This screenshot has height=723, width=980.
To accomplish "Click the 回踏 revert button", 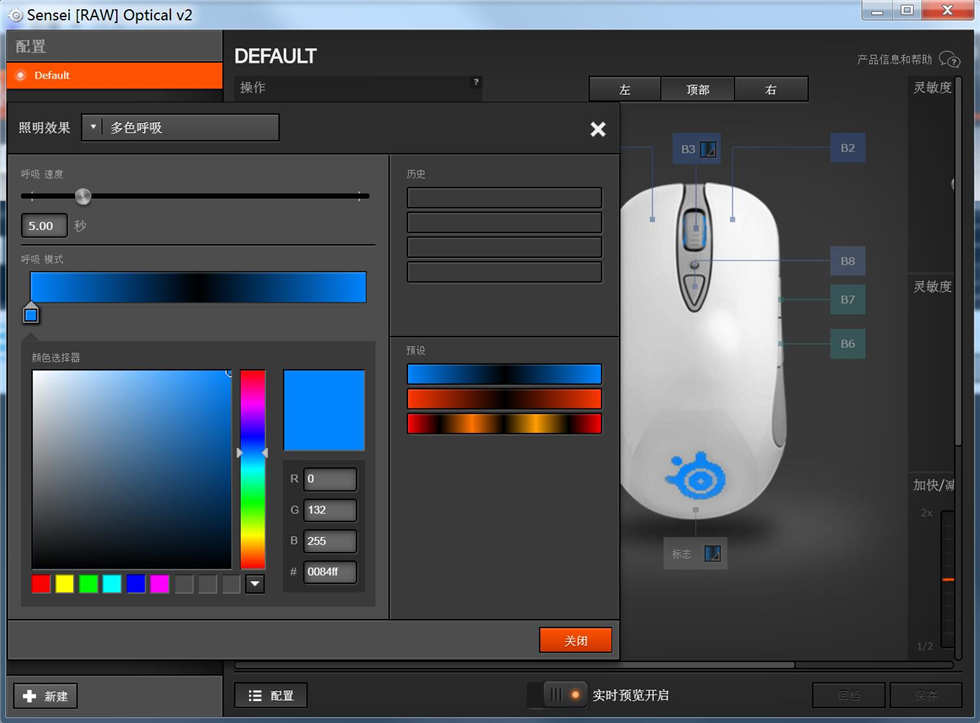I will [848, 695].
